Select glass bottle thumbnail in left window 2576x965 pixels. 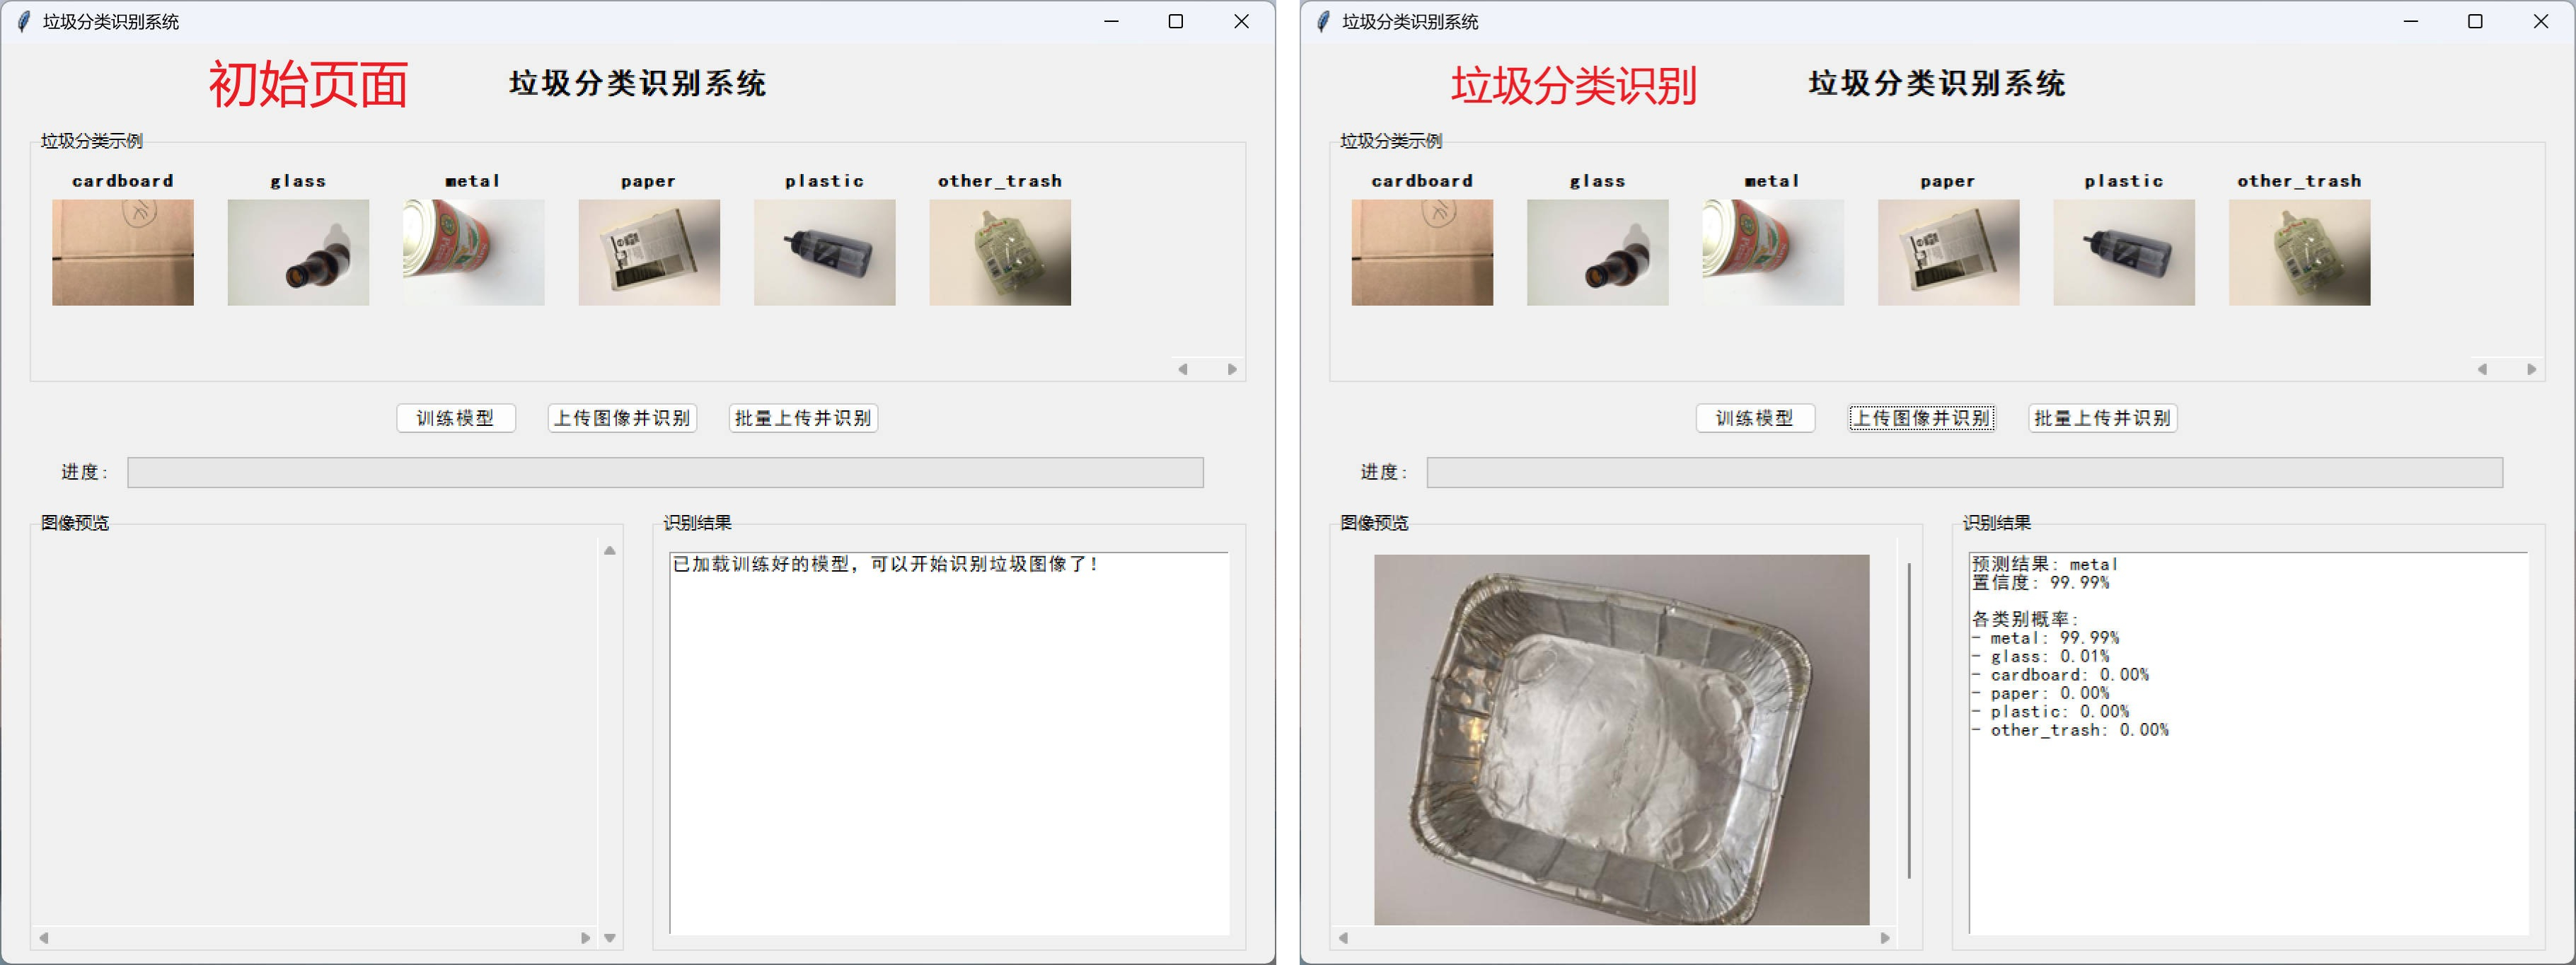(x=298, y=252)
